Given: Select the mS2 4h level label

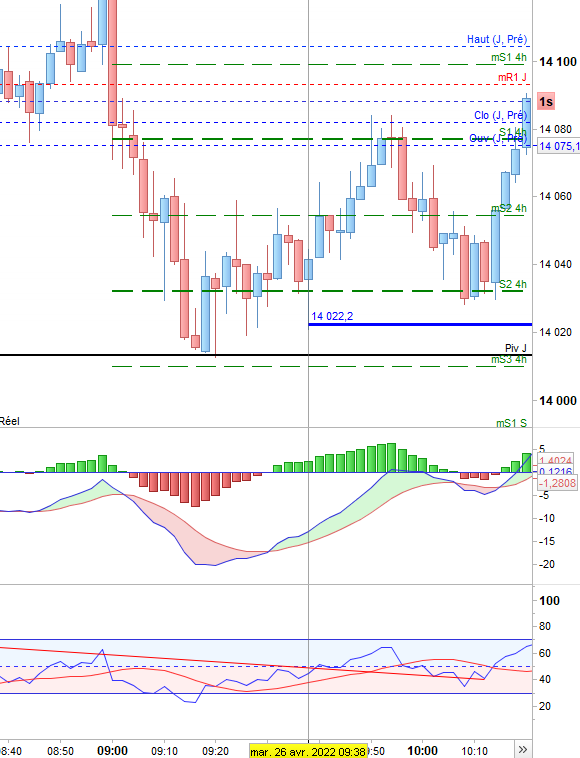Looking at the screenshot, I should [x=508, y=208].
